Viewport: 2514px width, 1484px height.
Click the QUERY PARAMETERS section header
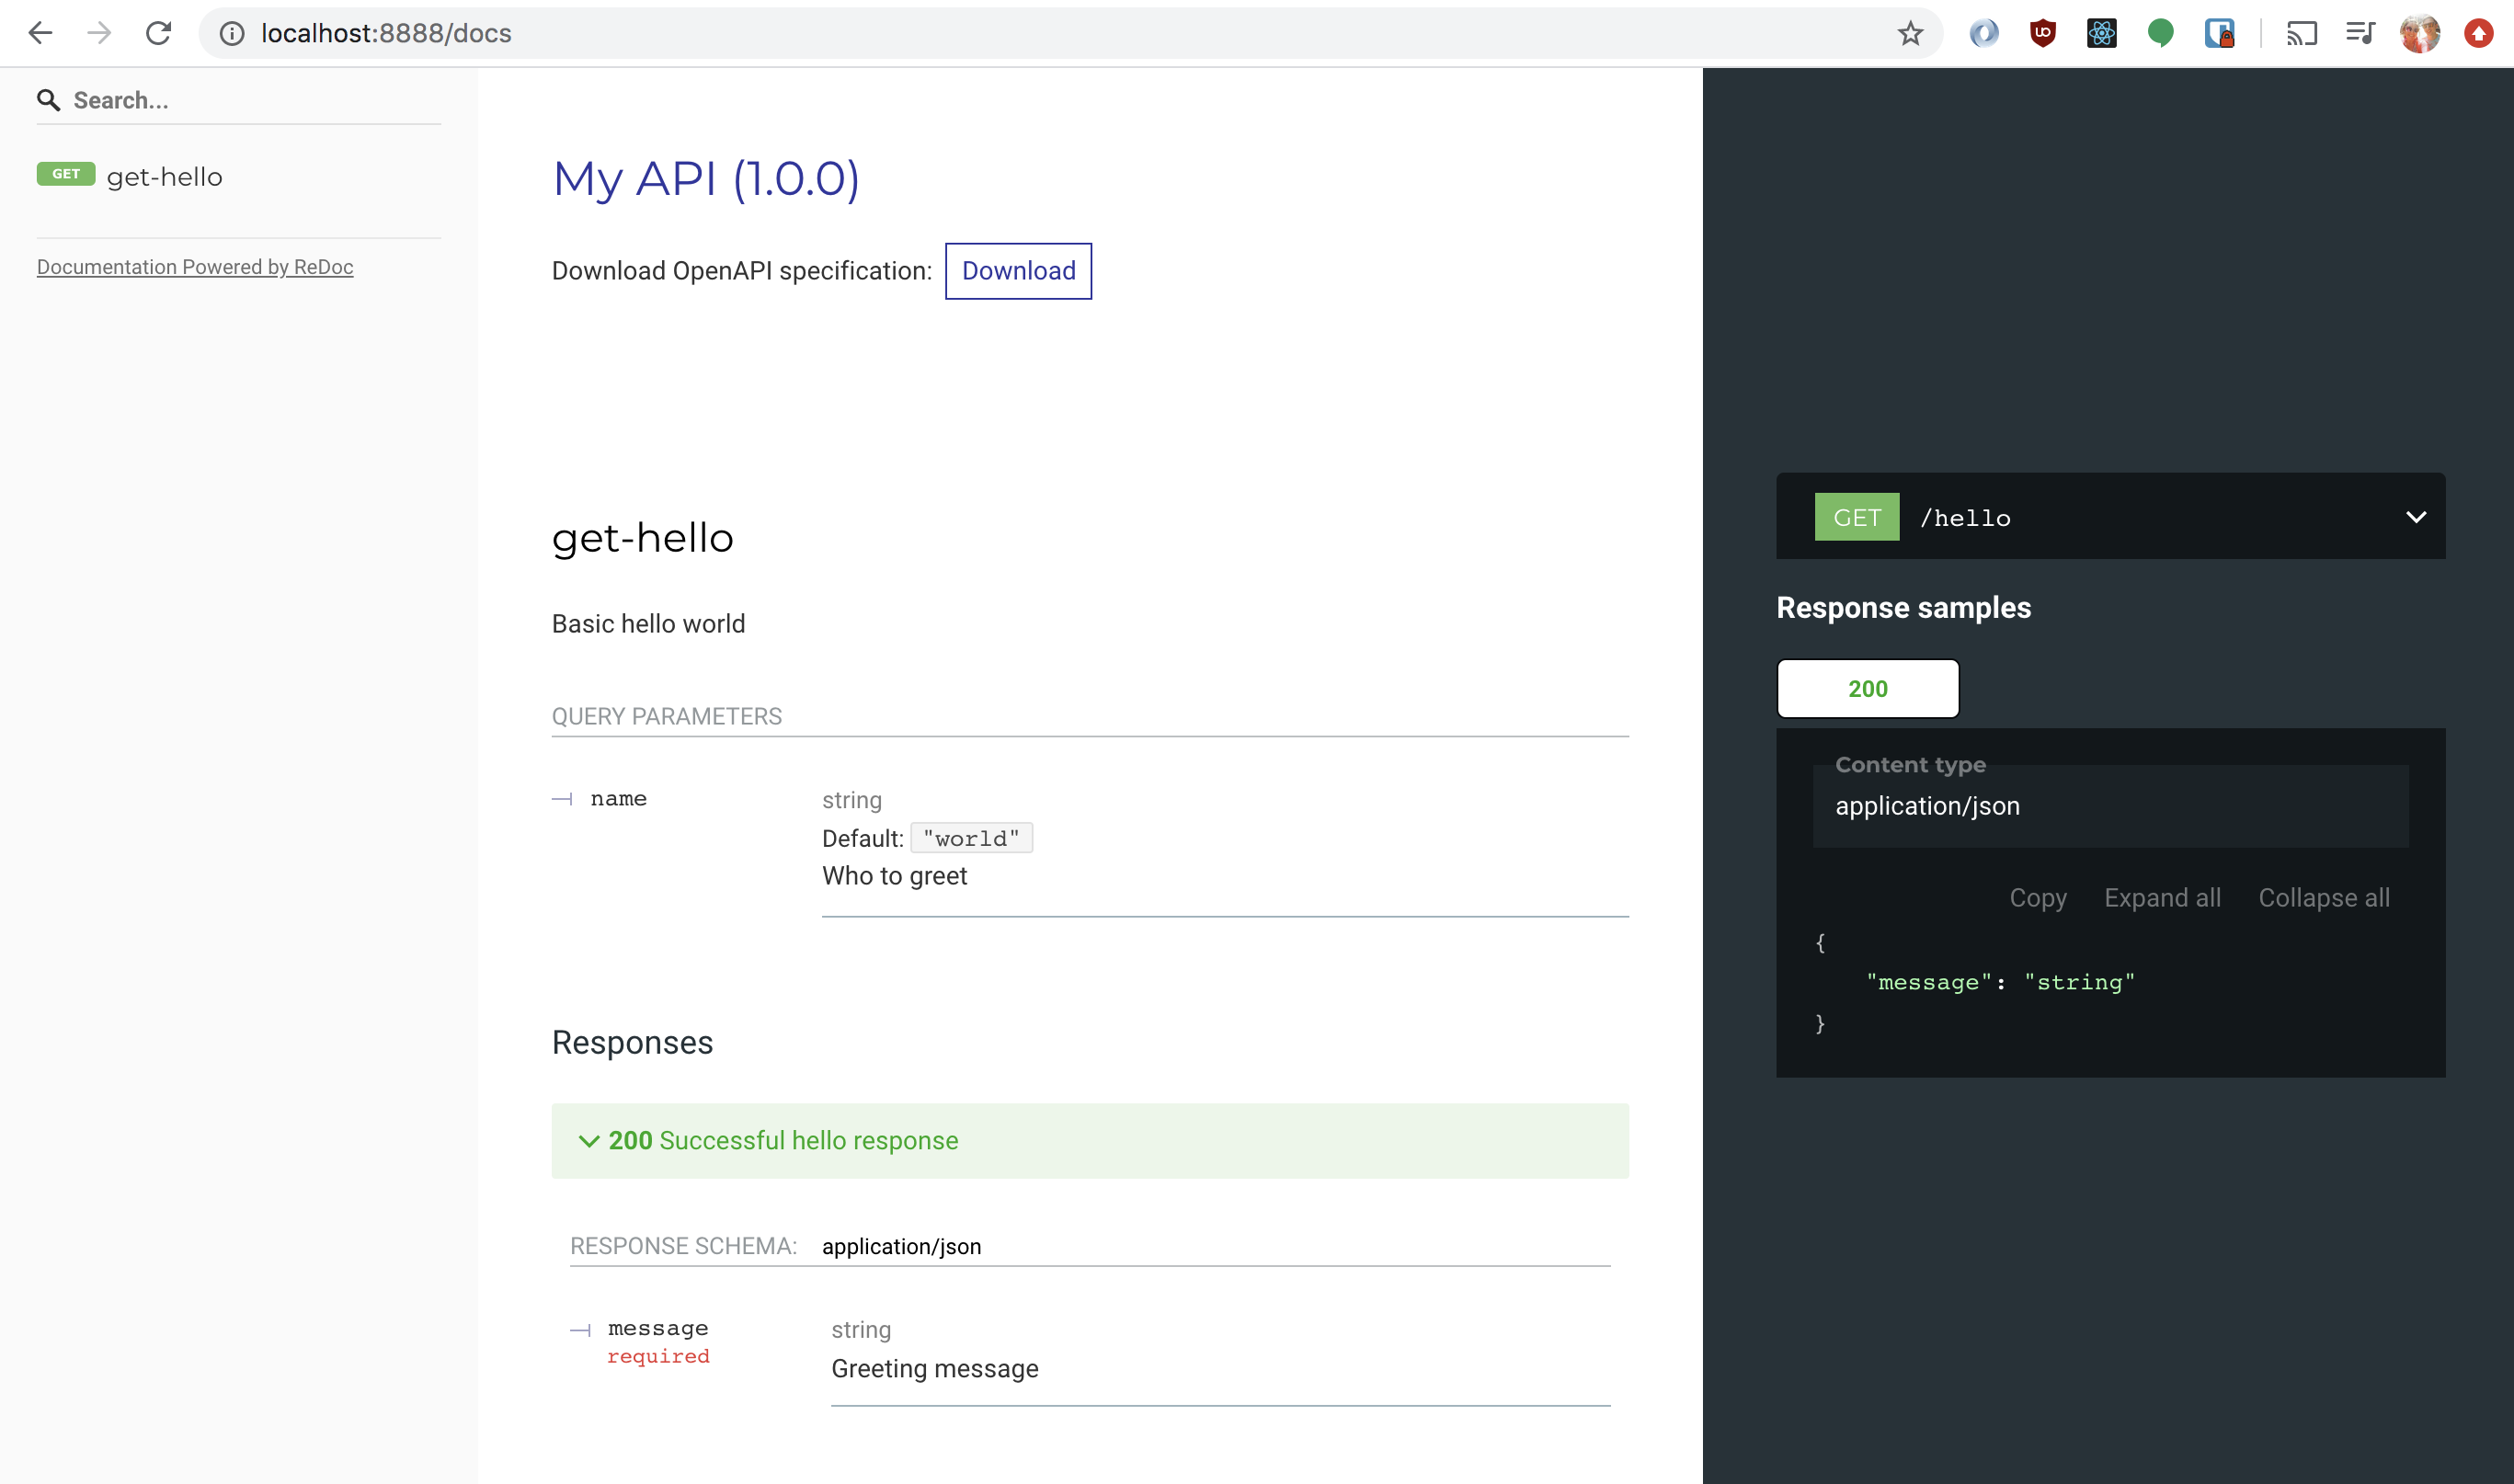point(666,717)
